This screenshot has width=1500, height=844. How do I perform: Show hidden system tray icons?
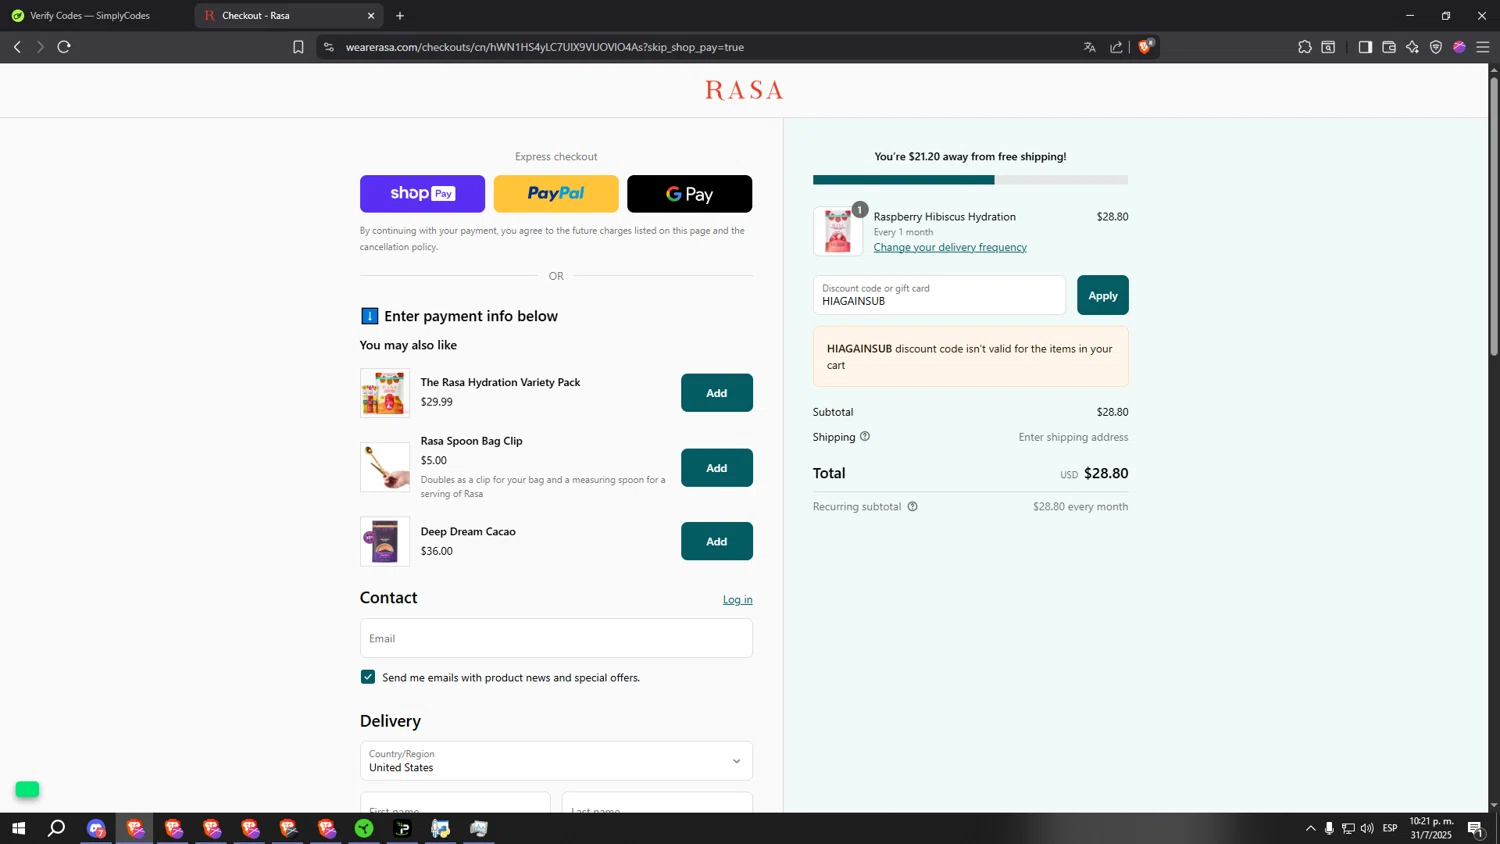[1310, 828]
